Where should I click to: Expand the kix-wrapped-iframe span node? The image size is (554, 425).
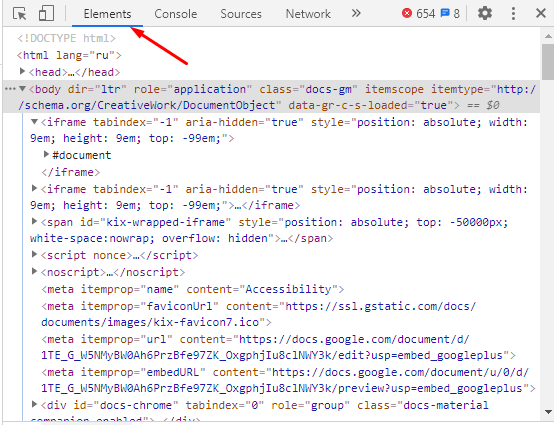[34, 221]
